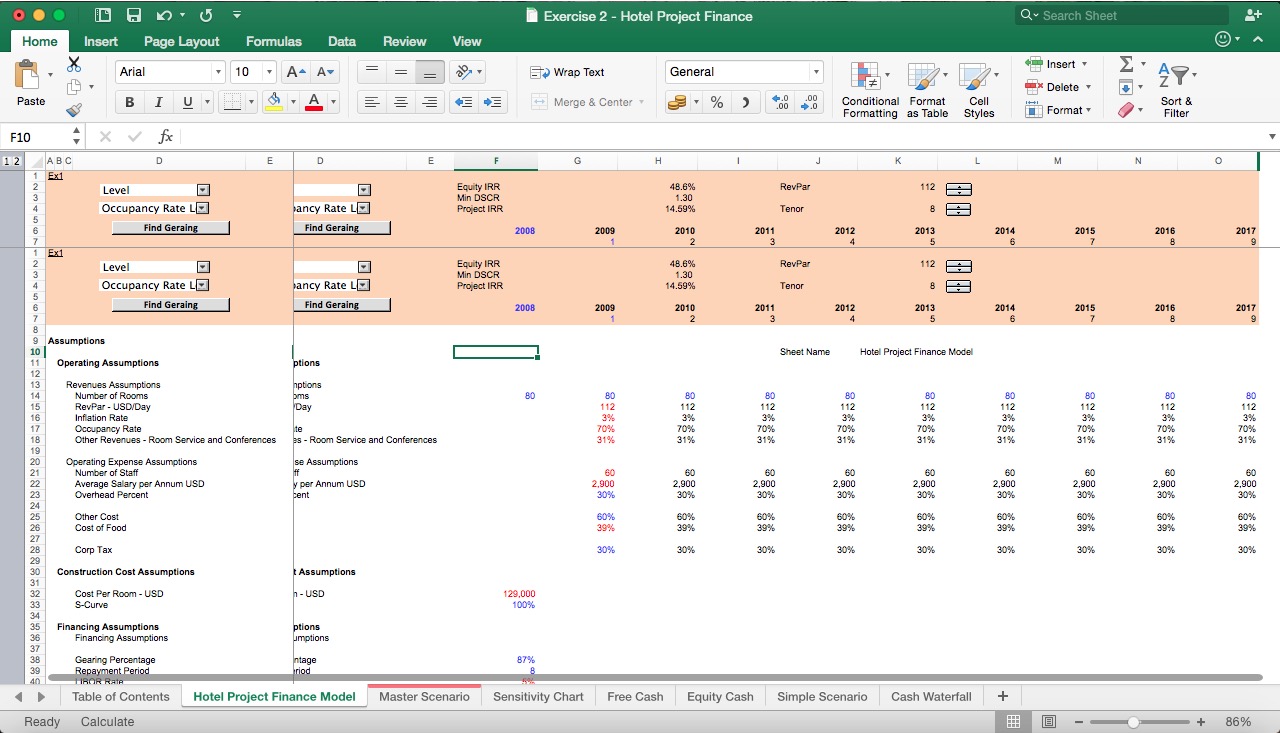Click Calculate in the status bar
This screenshot has width=1280, height=733.
106,721
